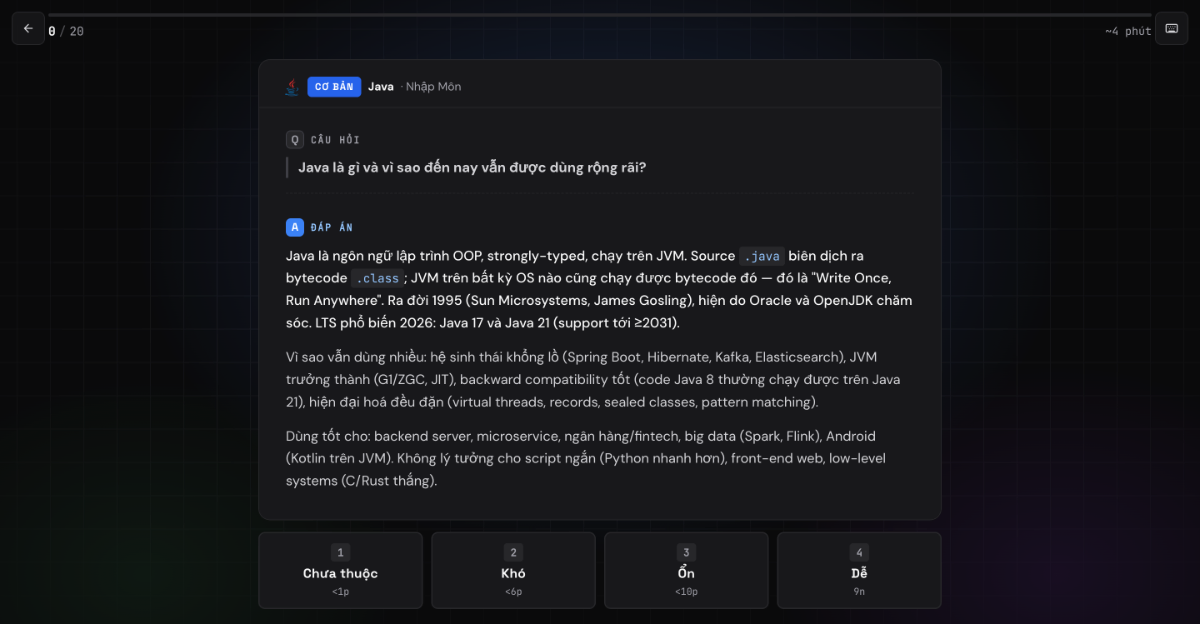Image resolution: width=1200 pixels, height=624 pixels.
Task: Click the Java logo icon
Action: tap(291, 87)
